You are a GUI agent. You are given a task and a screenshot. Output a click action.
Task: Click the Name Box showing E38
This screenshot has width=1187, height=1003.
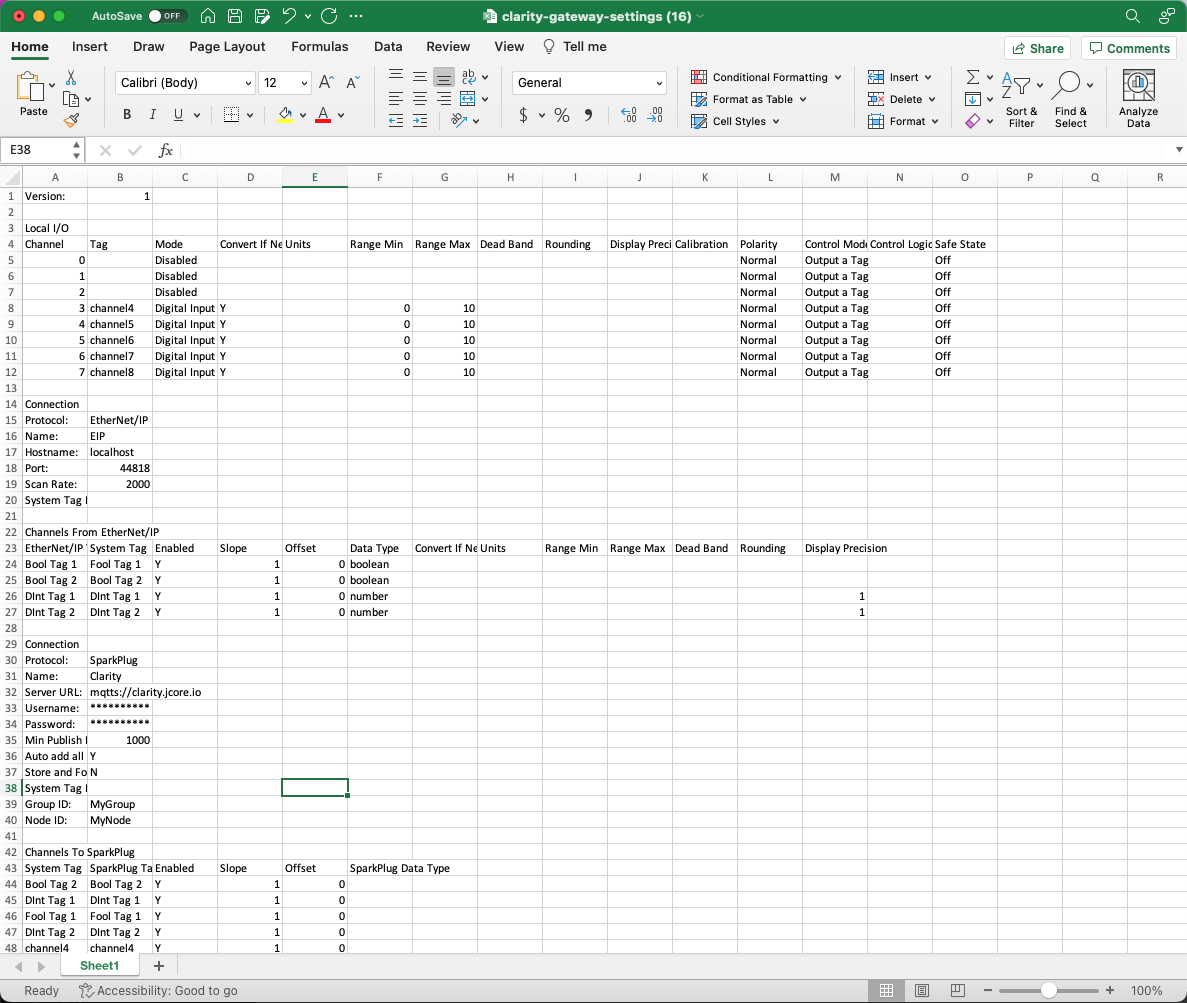point(36,150)
